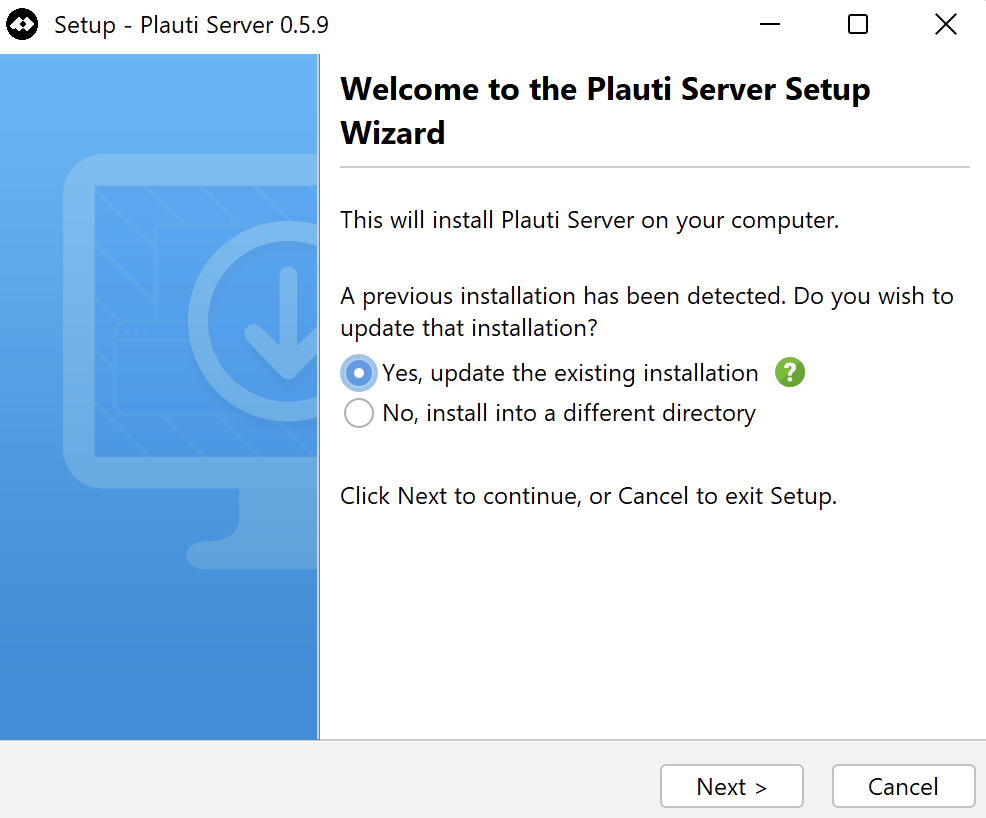This screenshot has width=986, height=818.
Task: Open the green question mark help icon
Action: click(790, 372)
